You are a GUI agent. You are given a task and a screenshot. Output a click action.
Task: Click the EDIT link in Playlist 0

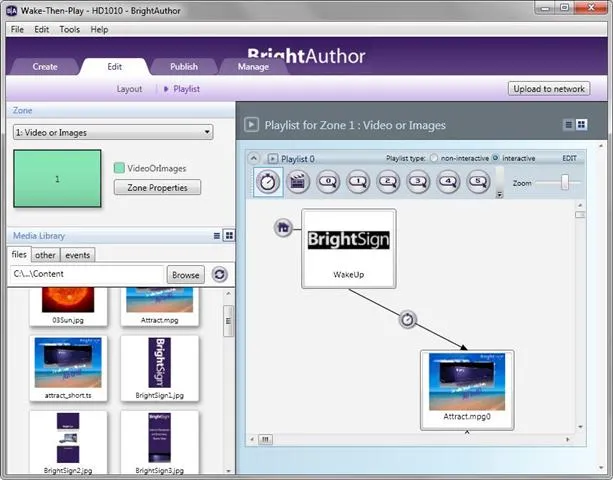[x=569, y=158]
